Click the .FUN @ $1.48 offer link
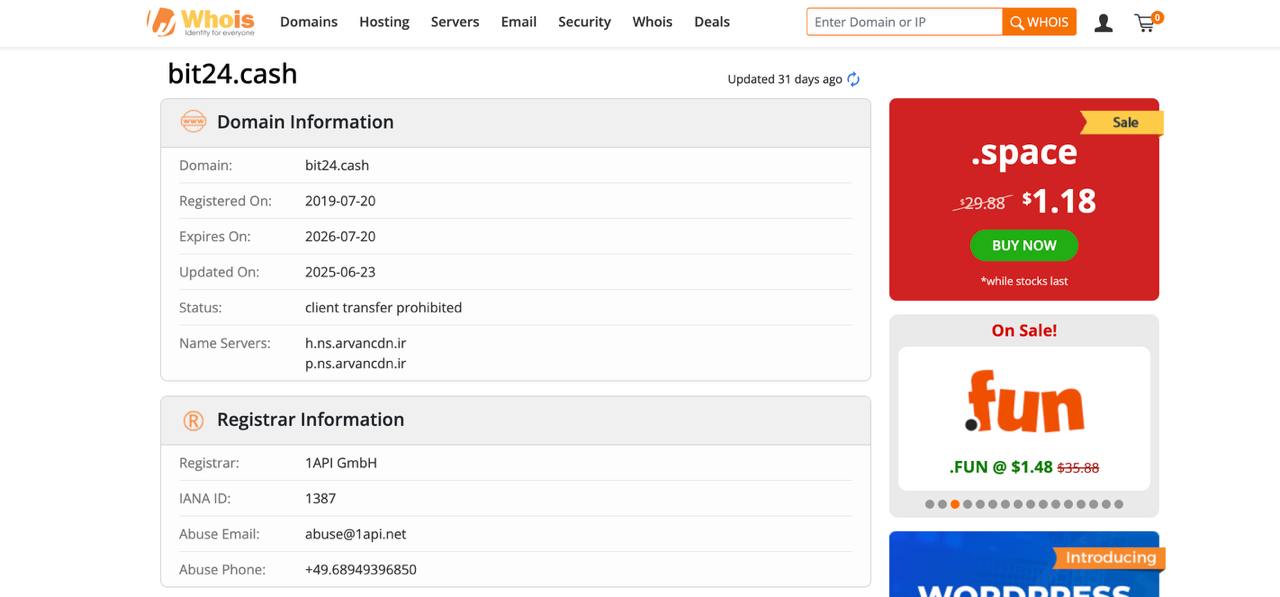1280x597 pixels. tap(1000, 467)
